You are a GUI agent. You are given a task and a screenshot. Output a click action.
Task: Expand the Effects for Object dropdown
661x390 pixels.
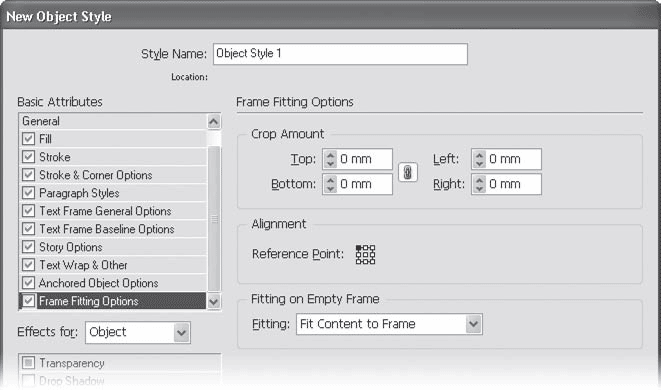point(138,332)
